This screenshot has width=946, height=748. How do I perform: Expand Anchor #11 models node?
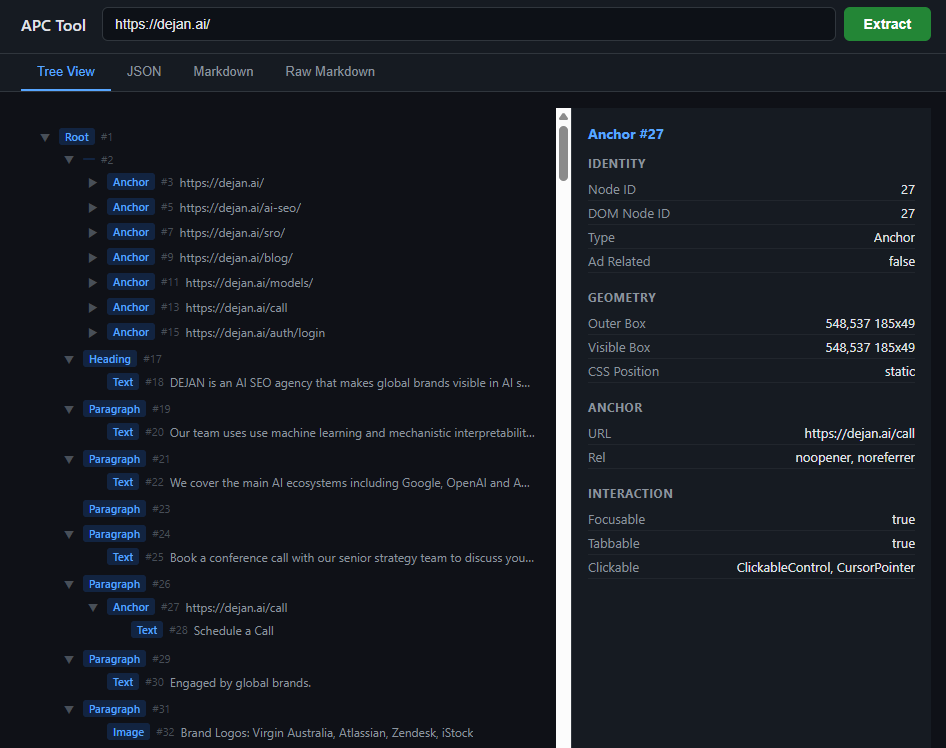92,283
